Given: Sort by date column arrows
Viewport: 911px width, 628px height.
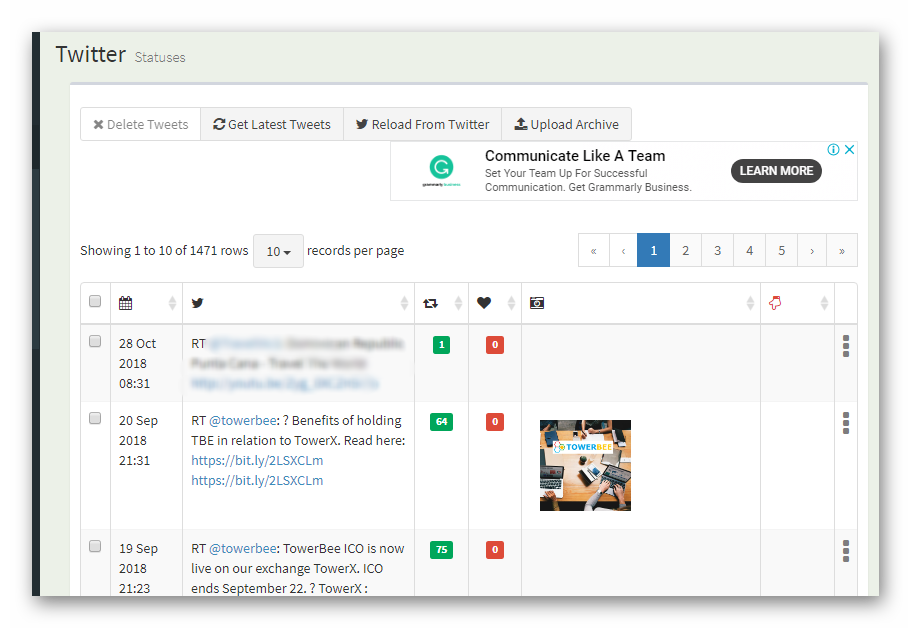Looking at the screenshot, I should (x=172, y=303).
